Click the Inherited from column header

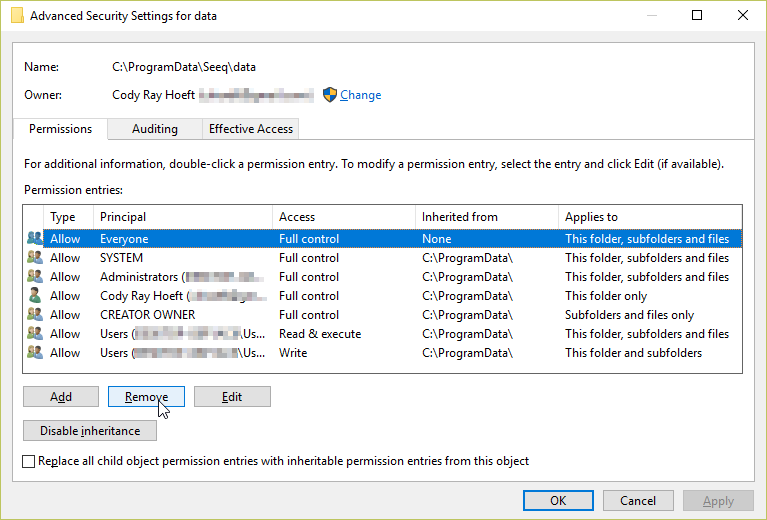click(x=486, y=217)
